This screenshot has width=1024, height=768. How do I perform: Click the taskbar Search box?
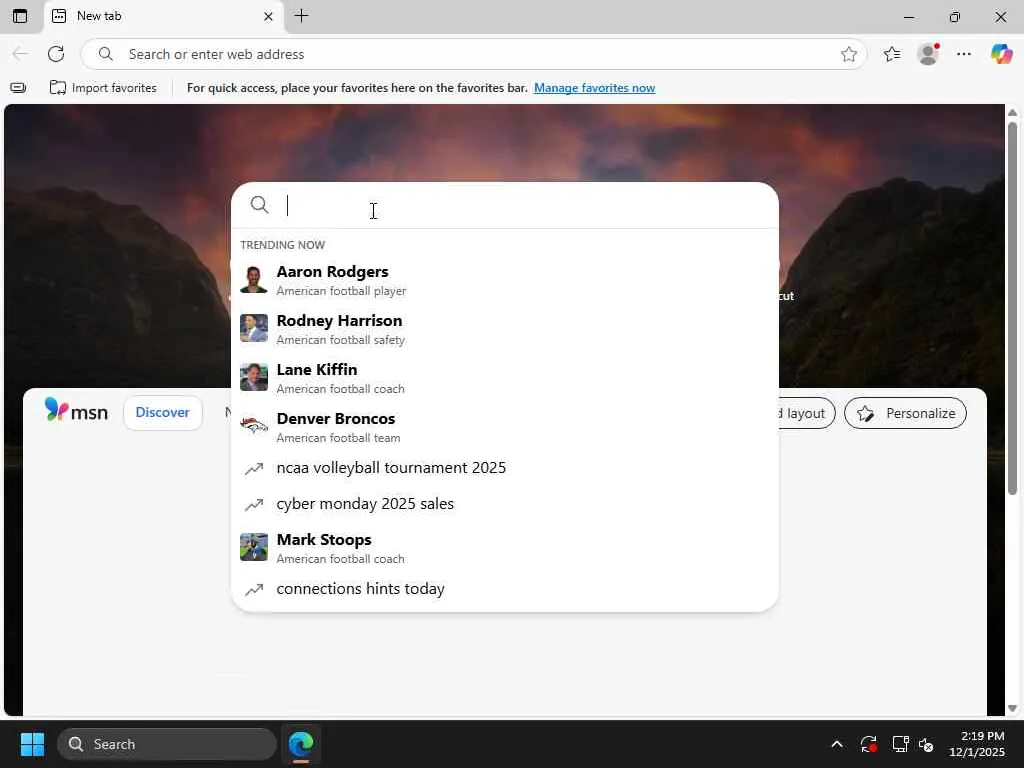(167, 744)
